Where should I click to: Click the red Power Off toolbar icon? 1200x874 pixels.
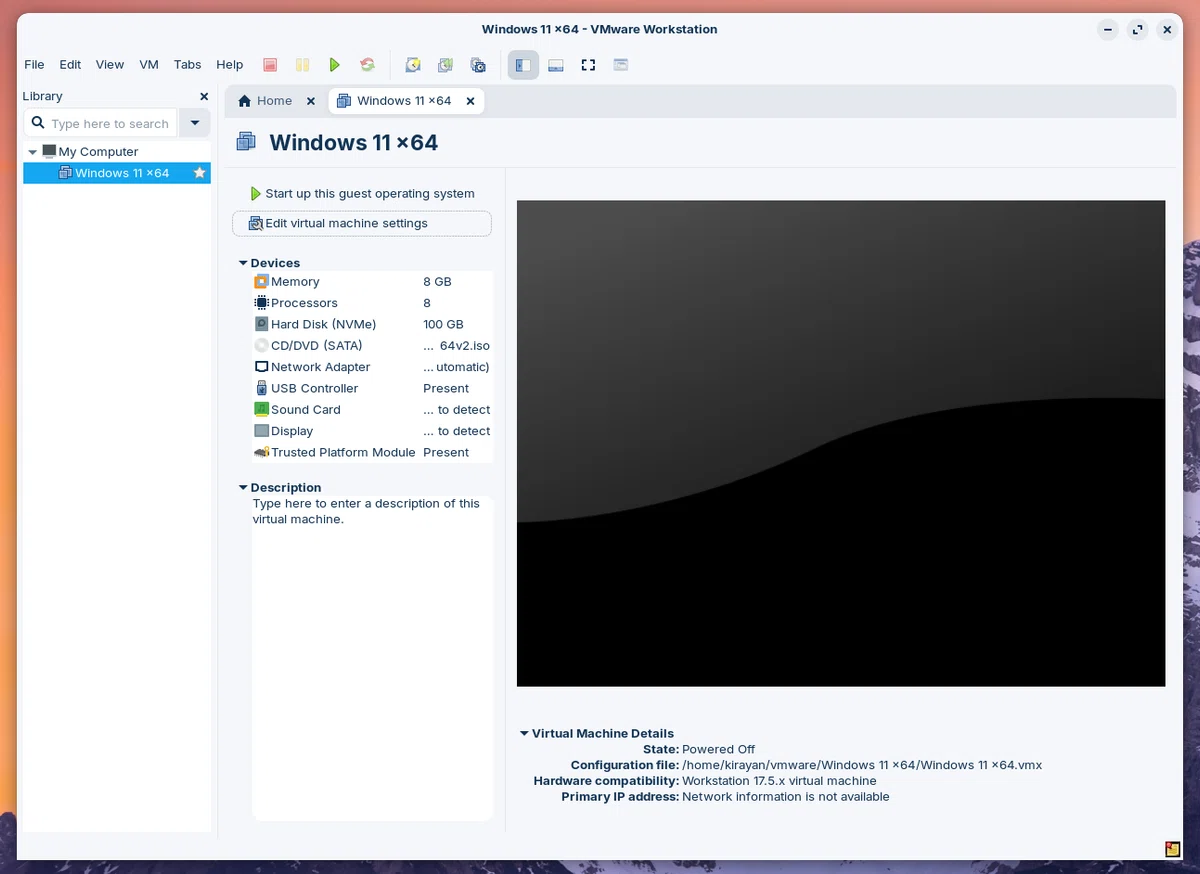[270, 65]
